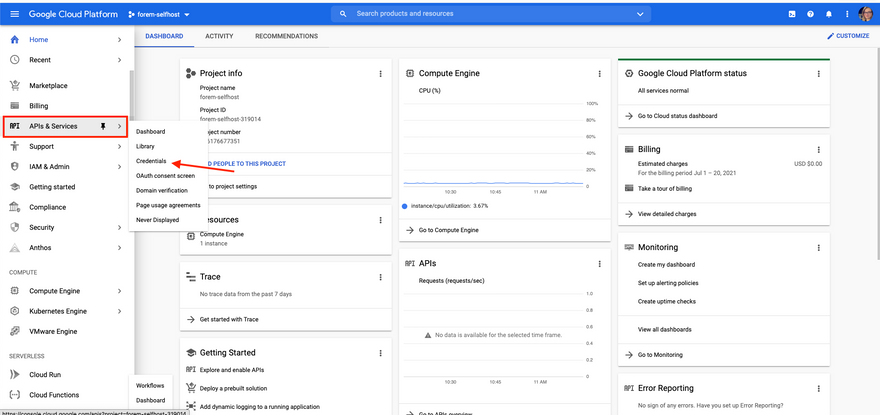This screenshot has height=415, width=880.
Task: Open the help question mark icon
Action: 810,14
